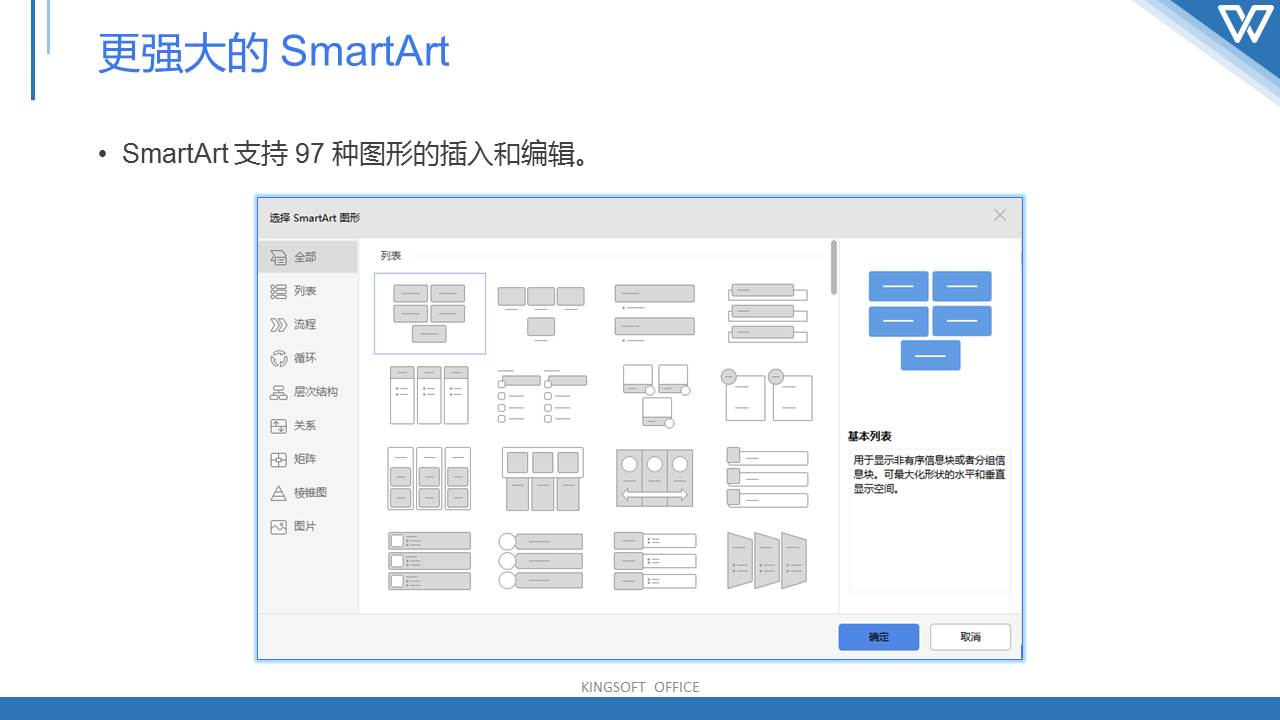Select the 矩阵 category
Screen dimensions: 1280x720
(308, 459)
